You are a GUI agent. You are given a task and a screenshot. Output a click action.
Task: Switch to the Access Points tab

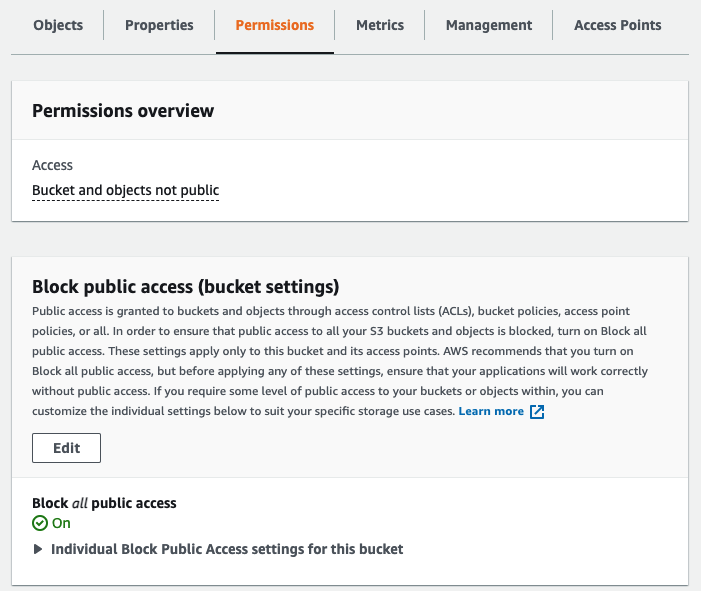click(617, 25)
